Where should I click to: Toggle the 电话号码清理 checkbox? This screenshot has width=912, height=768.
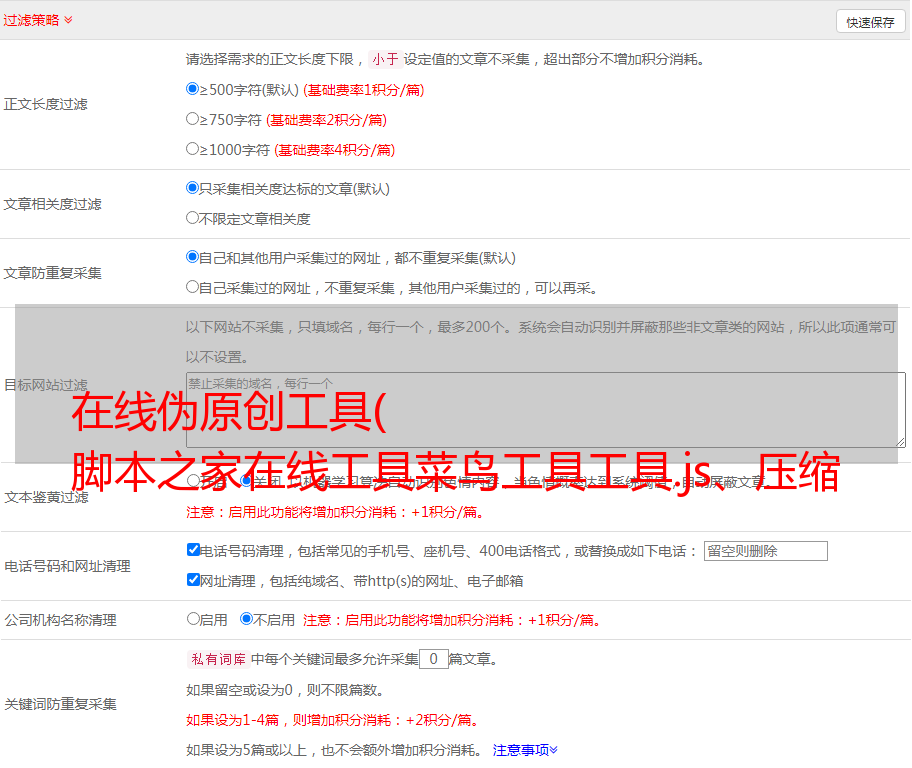(x=194, y=550)
